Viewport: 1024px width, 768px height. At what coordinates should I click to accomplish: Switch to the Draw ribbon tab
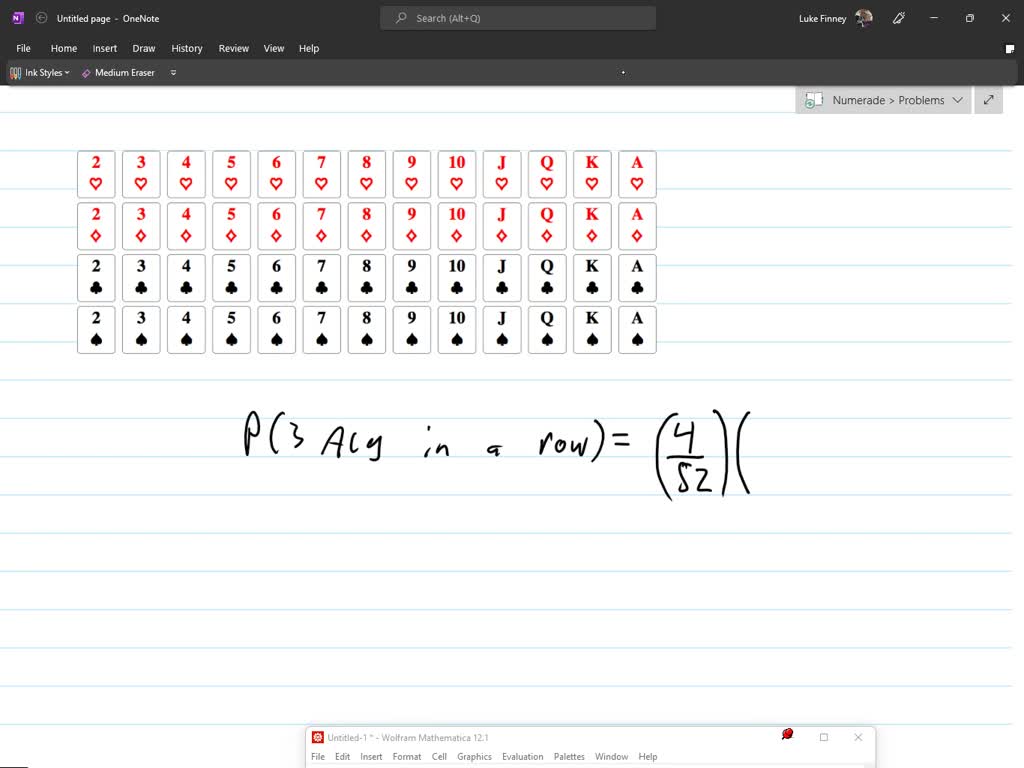(143, 47)
